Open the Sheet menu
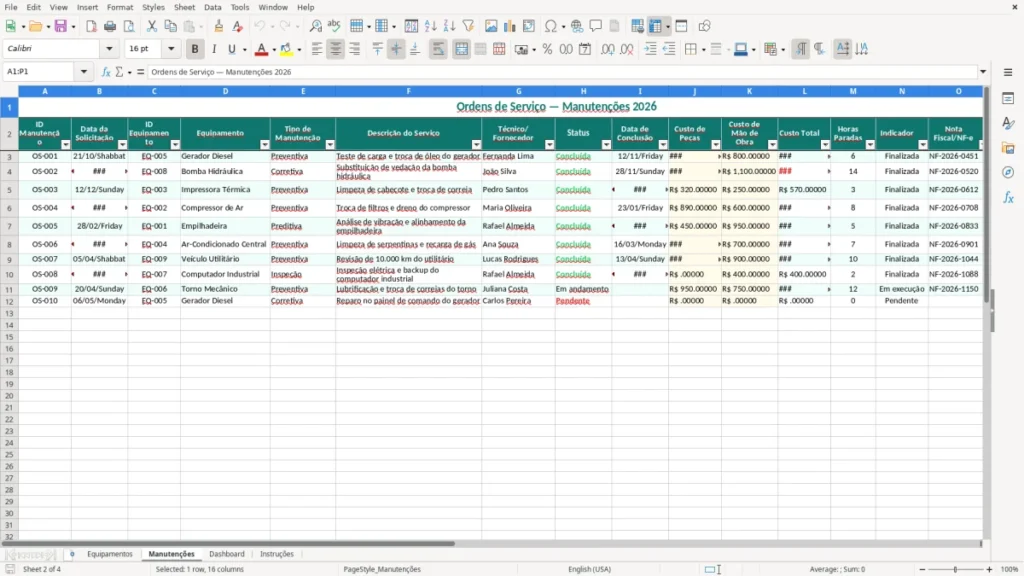Screen dimensions: 1024x576 tap(184, 7)
